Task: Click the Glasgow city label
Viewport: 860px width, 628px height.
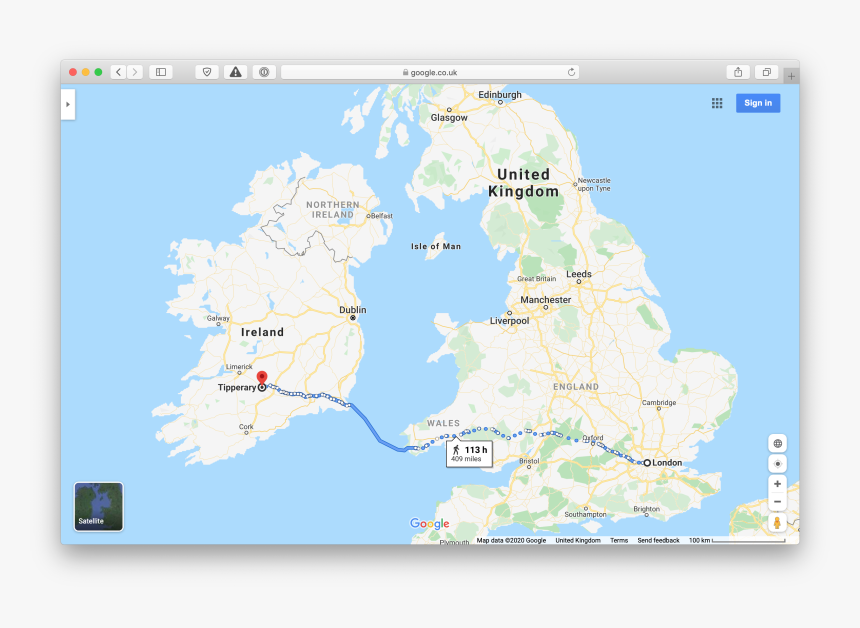Action: [x=449, y=117]
